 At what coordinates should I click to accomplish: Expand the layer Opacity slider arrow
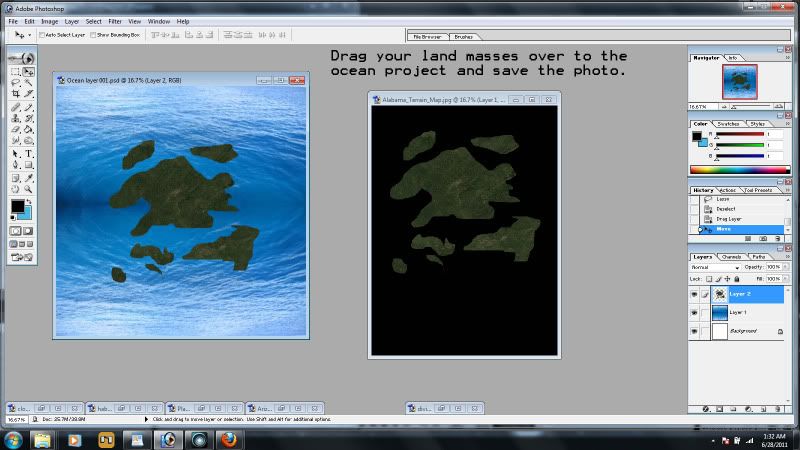[788, 268]
